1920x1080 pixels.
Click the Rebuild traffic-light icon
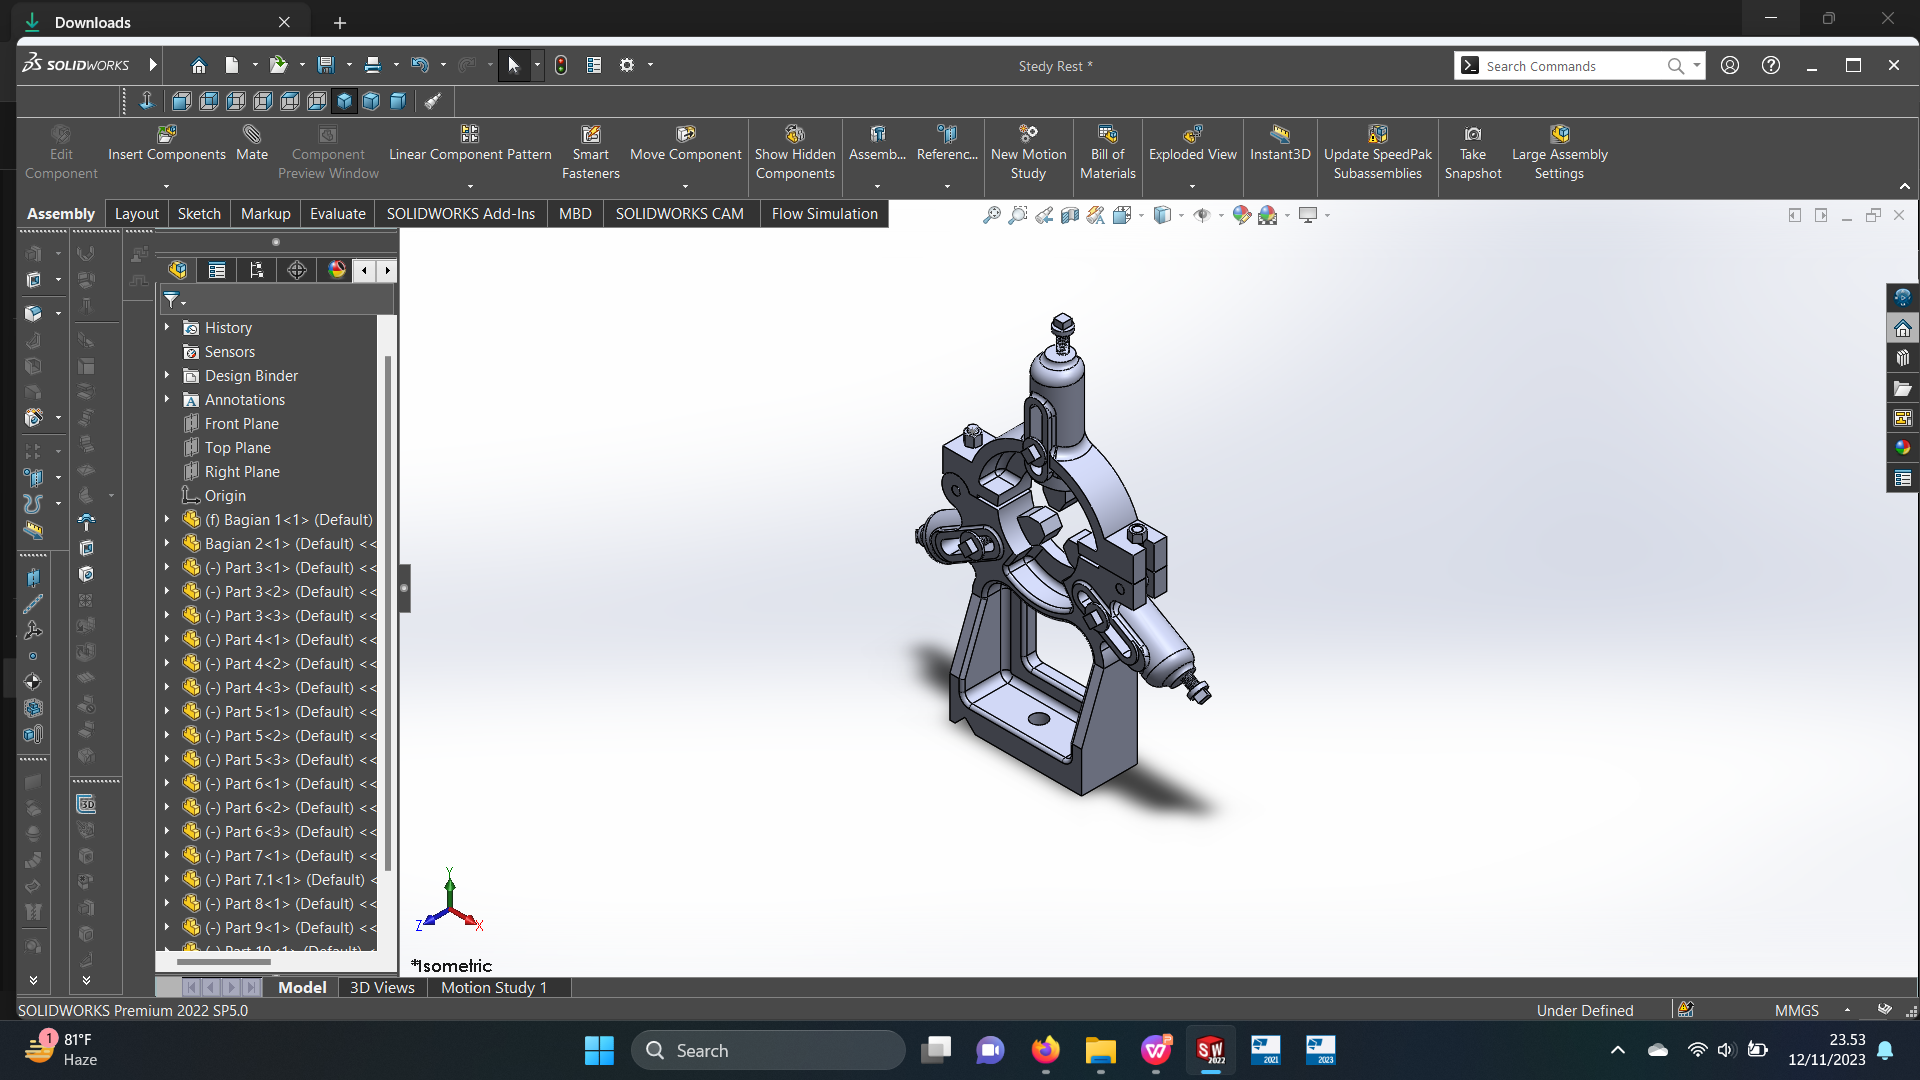561,65
